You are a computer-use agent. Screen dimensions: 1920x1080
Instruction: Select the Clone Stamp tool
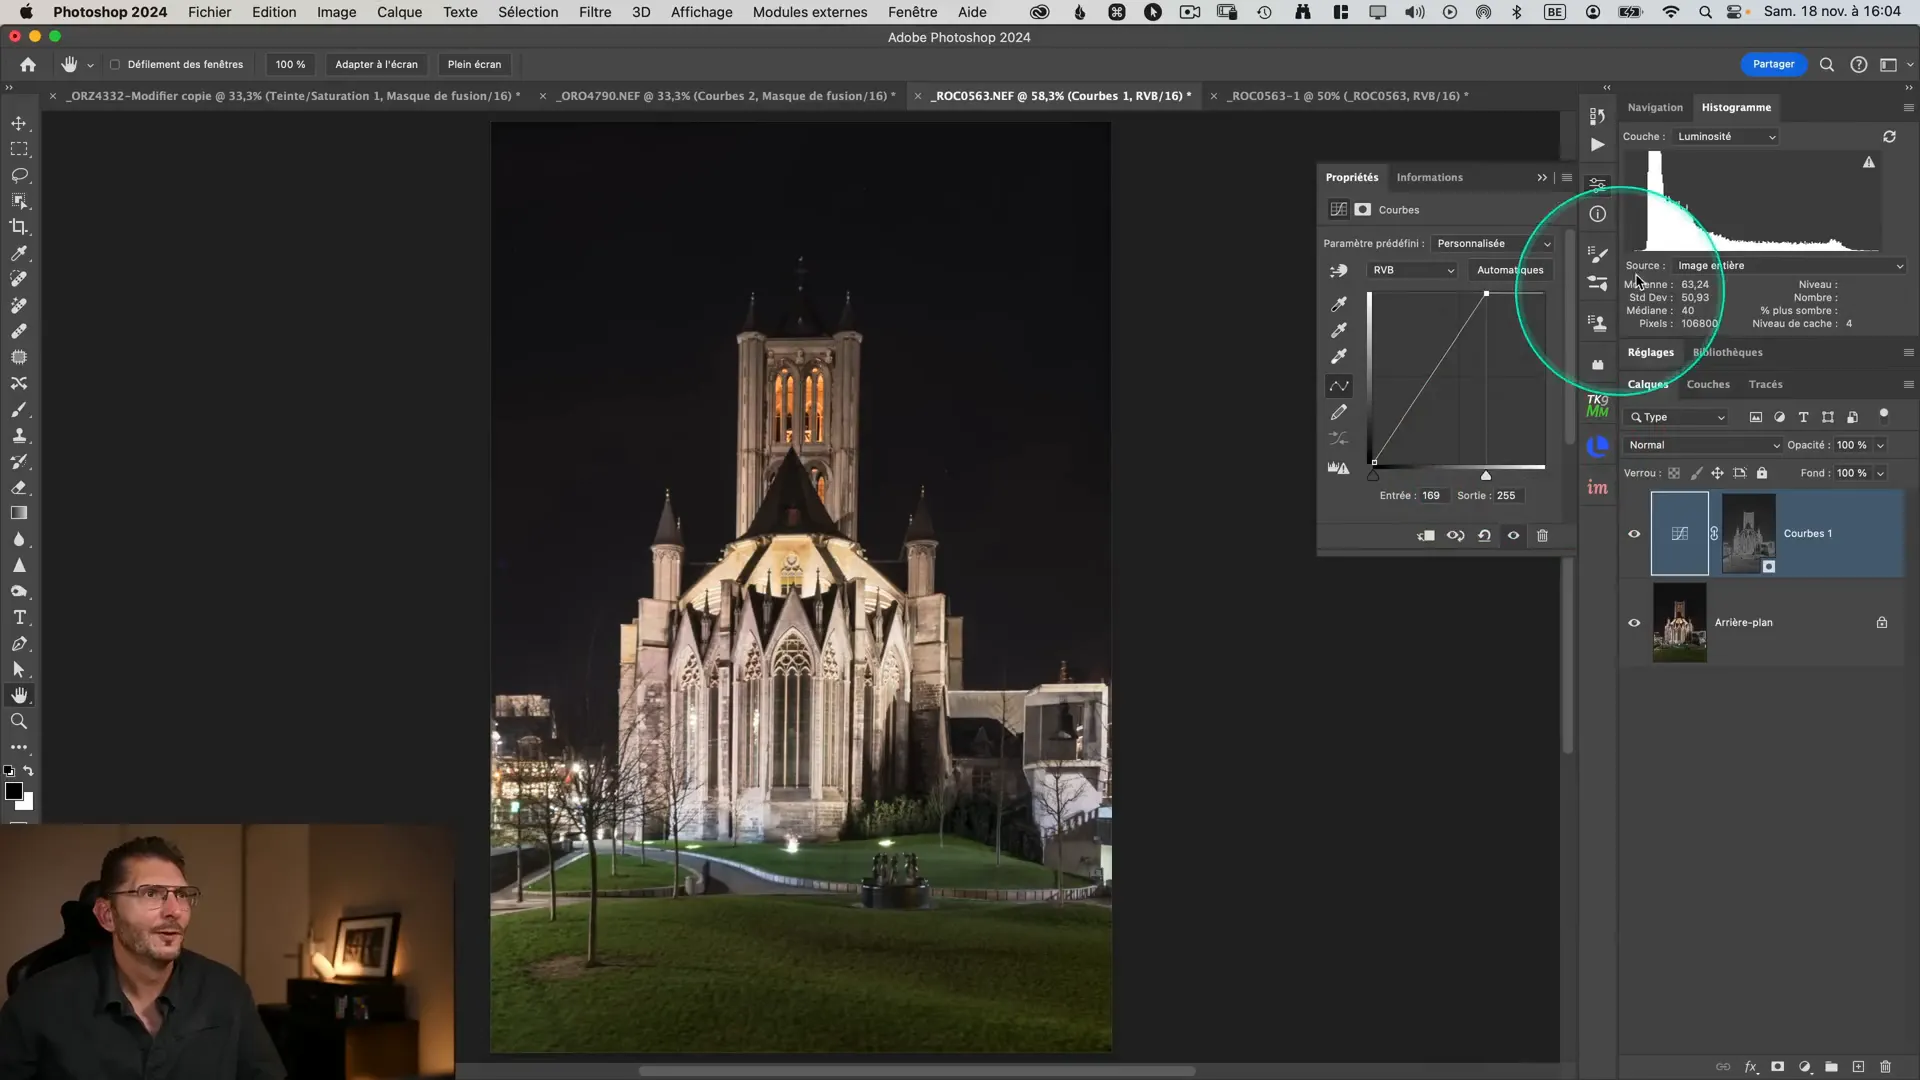click(19, 436)
